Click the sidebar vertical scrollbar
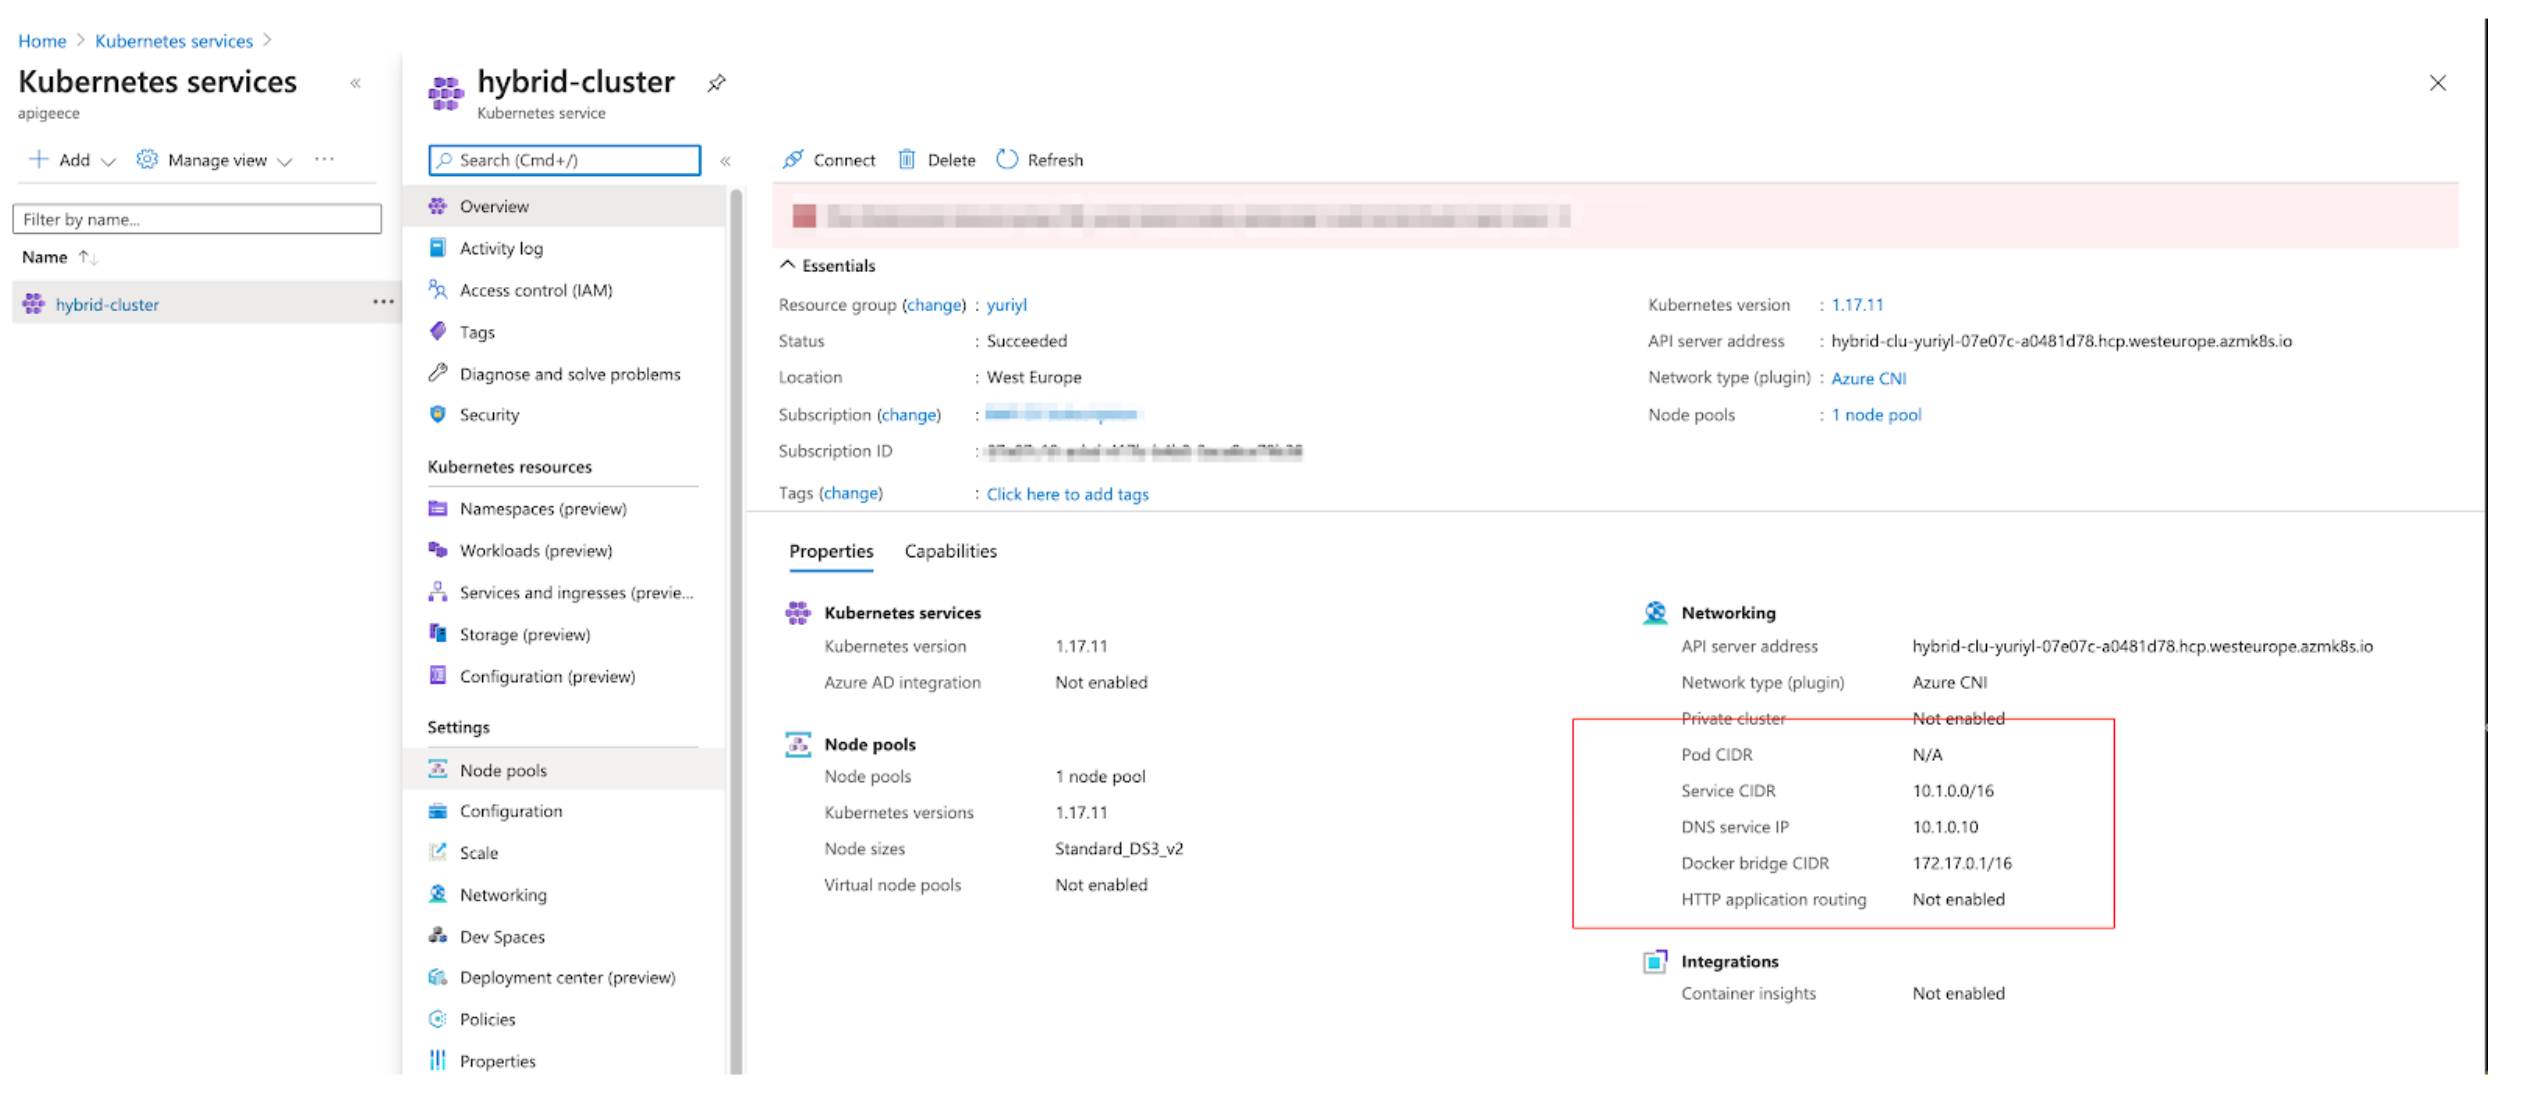Image resolution: width=2538 pixels, height=1108 pixels. (x=737, y=630)
